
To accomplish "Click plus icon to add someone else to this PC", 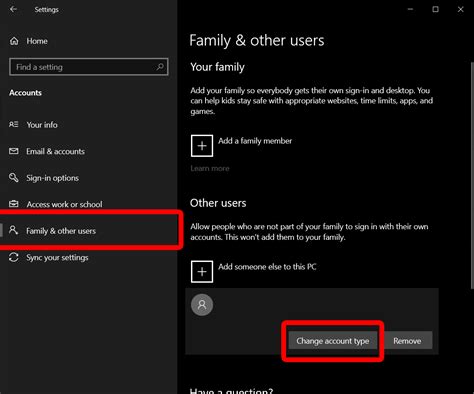I will 202,272.
